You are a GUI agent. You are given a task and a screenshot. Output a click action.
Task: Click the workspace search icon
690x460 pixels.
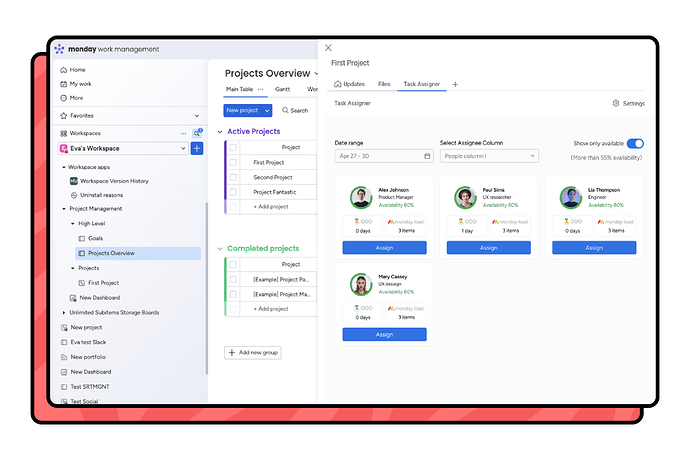[x=197, y=133]
